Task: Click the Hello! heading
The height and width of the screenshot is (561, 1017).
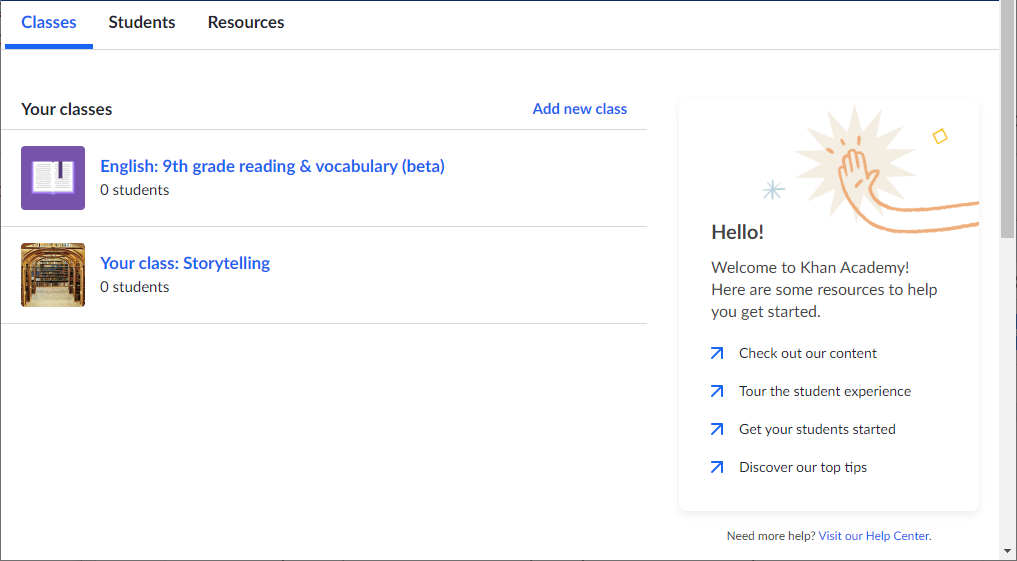Action: [x=737, y=232]
